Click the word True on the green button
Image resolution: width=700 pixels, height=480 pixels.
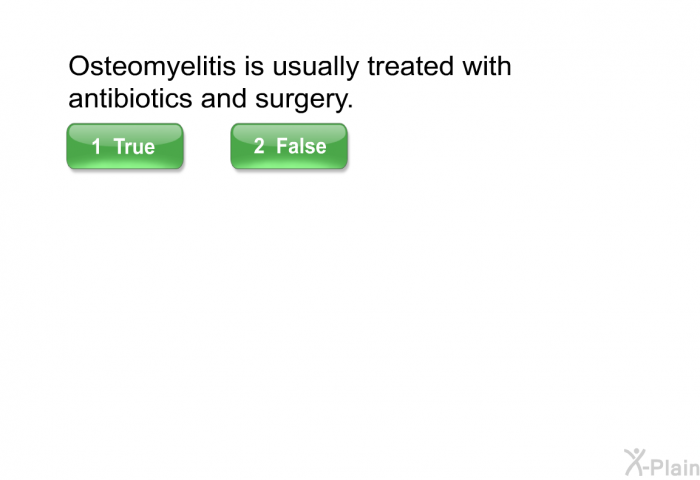134,147
